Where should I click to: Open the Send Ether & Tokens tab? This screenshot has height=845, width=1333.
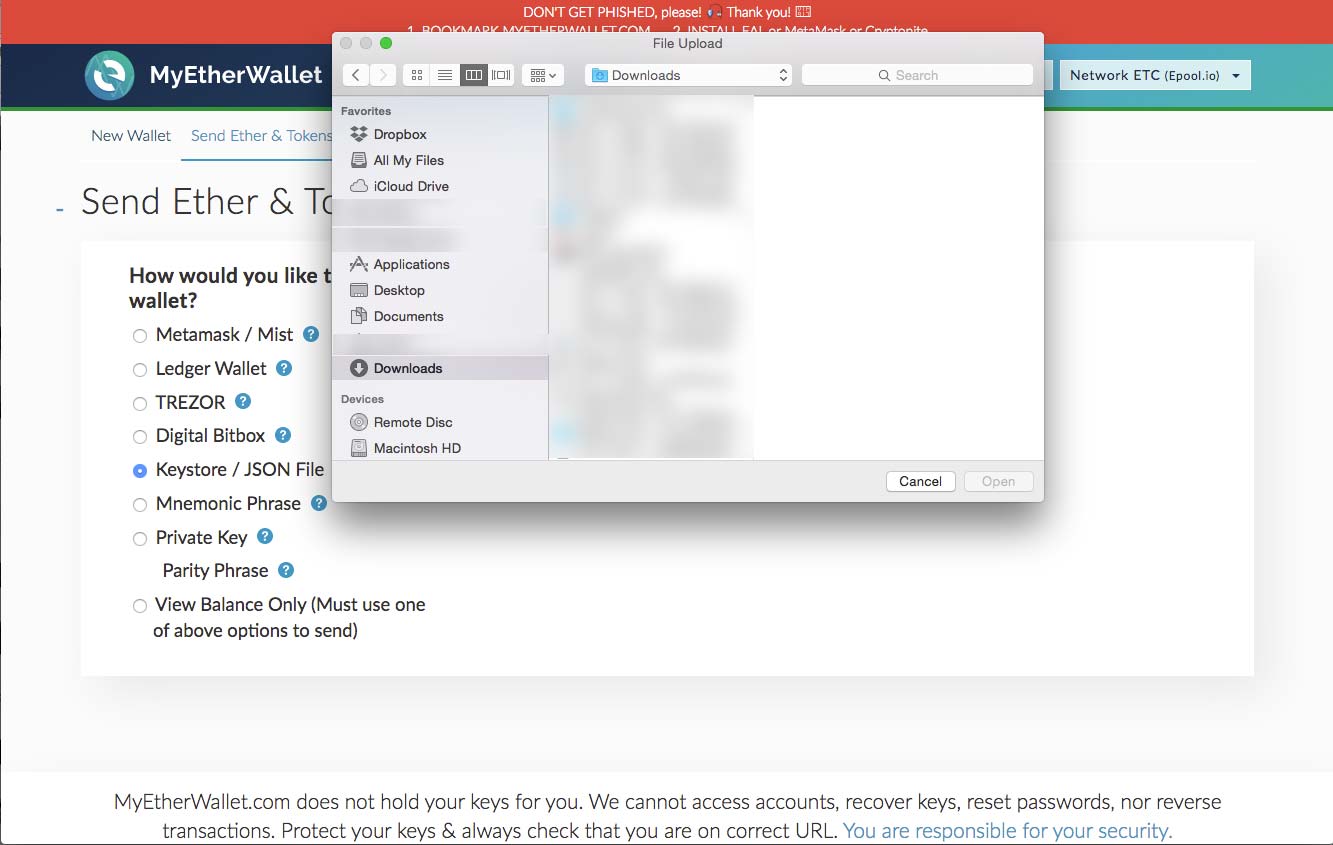(x=261, y=136)
